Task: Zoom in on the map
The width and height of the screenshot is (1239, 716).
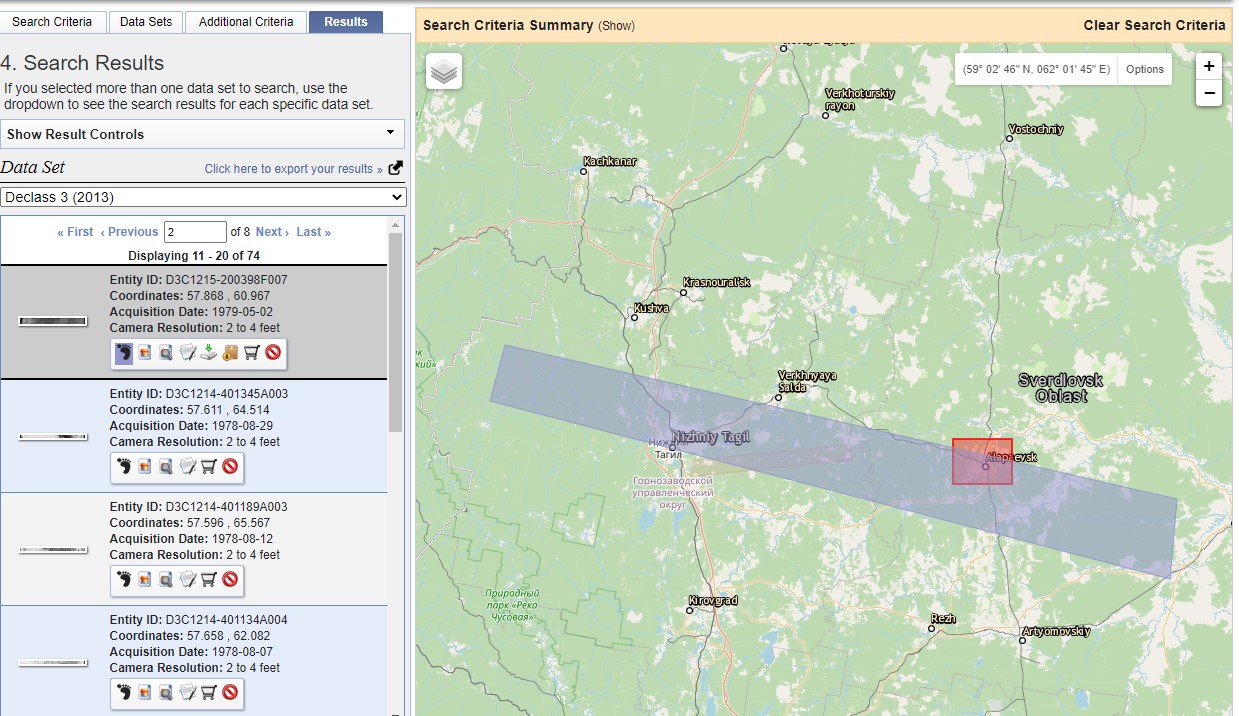Action: tap(1209, 66)
